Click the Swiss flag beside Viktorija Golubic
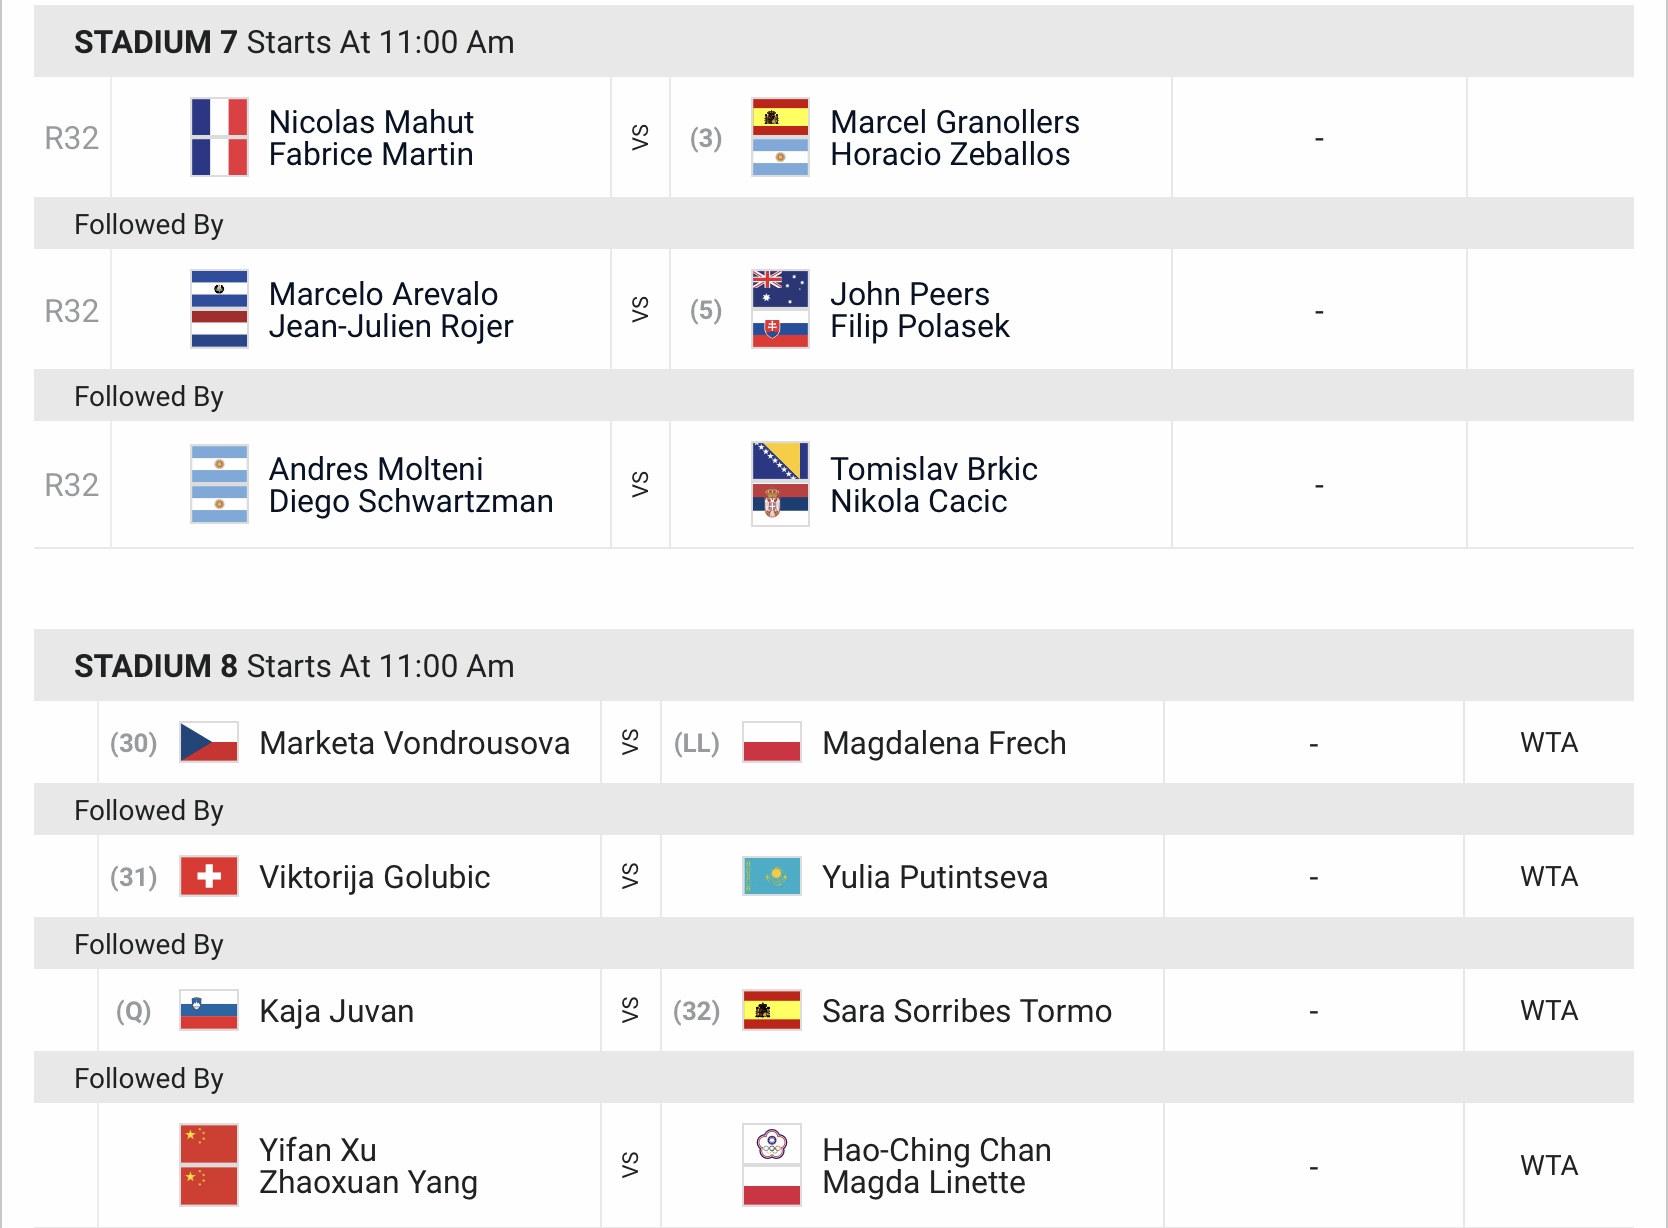Screen dimensions: 1668x1228 (x=209, y=876)
